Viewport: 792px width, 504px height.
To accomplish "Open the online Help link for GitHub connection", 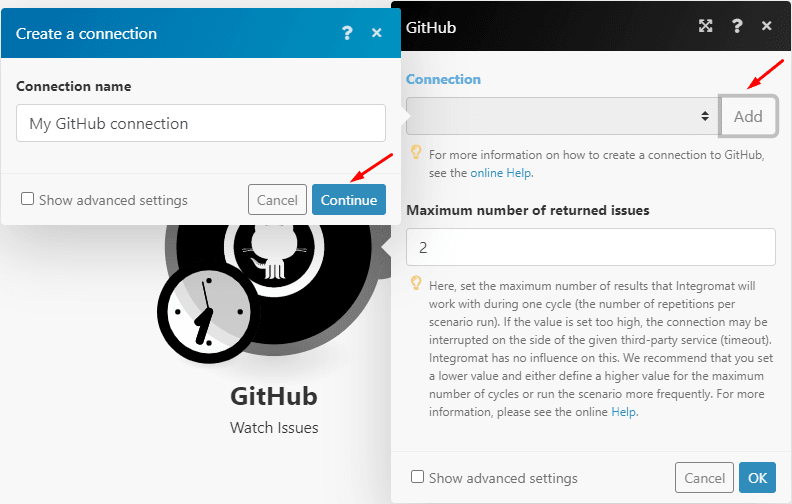I will (x=502, y=172).
